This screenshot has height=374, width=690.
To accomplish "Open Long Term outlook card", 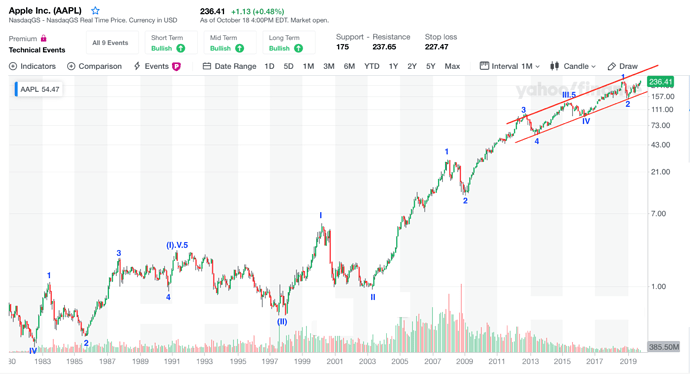I will pyautogui.click(x=289, y=43).
